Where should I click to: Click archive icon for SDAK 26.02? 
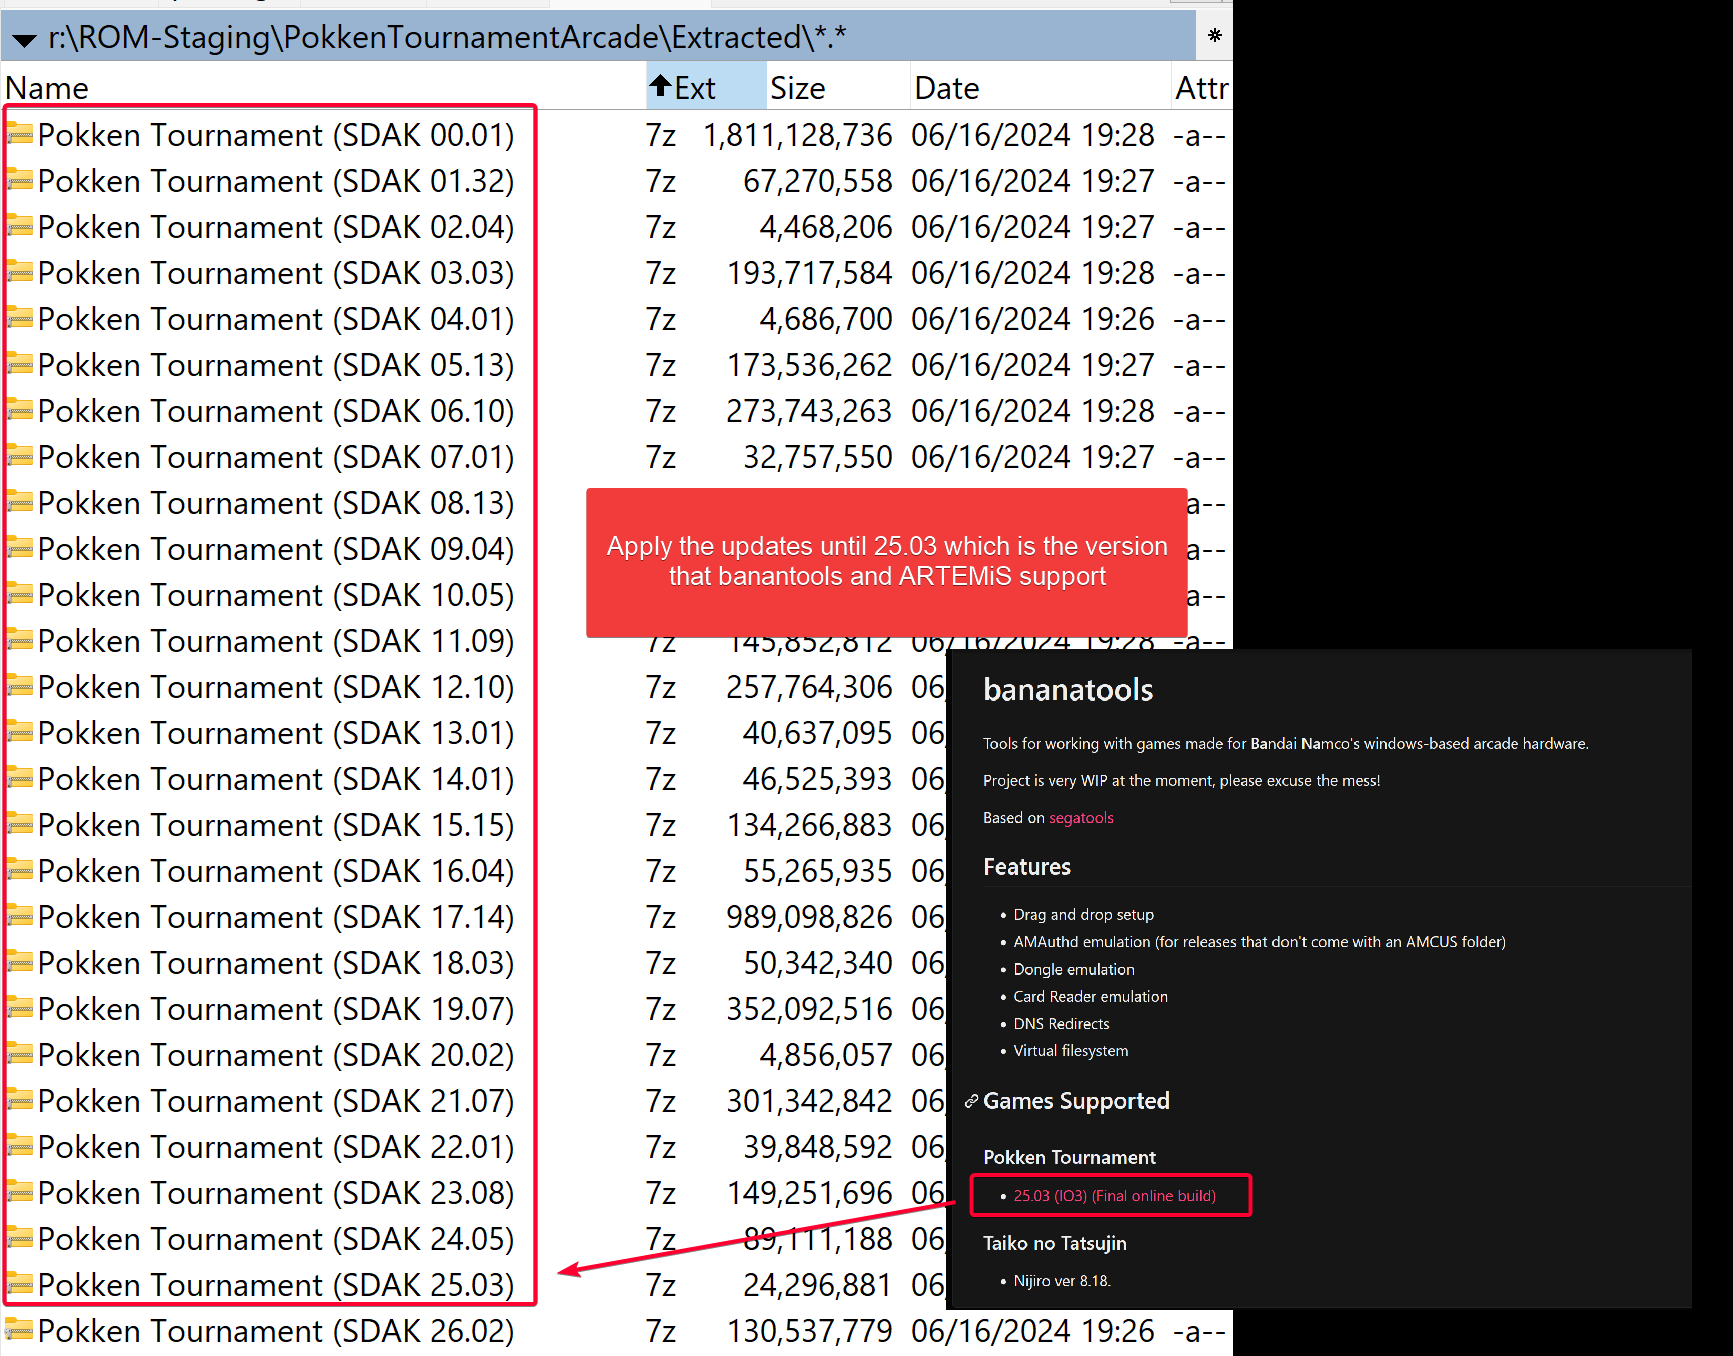pos(21,1330)
